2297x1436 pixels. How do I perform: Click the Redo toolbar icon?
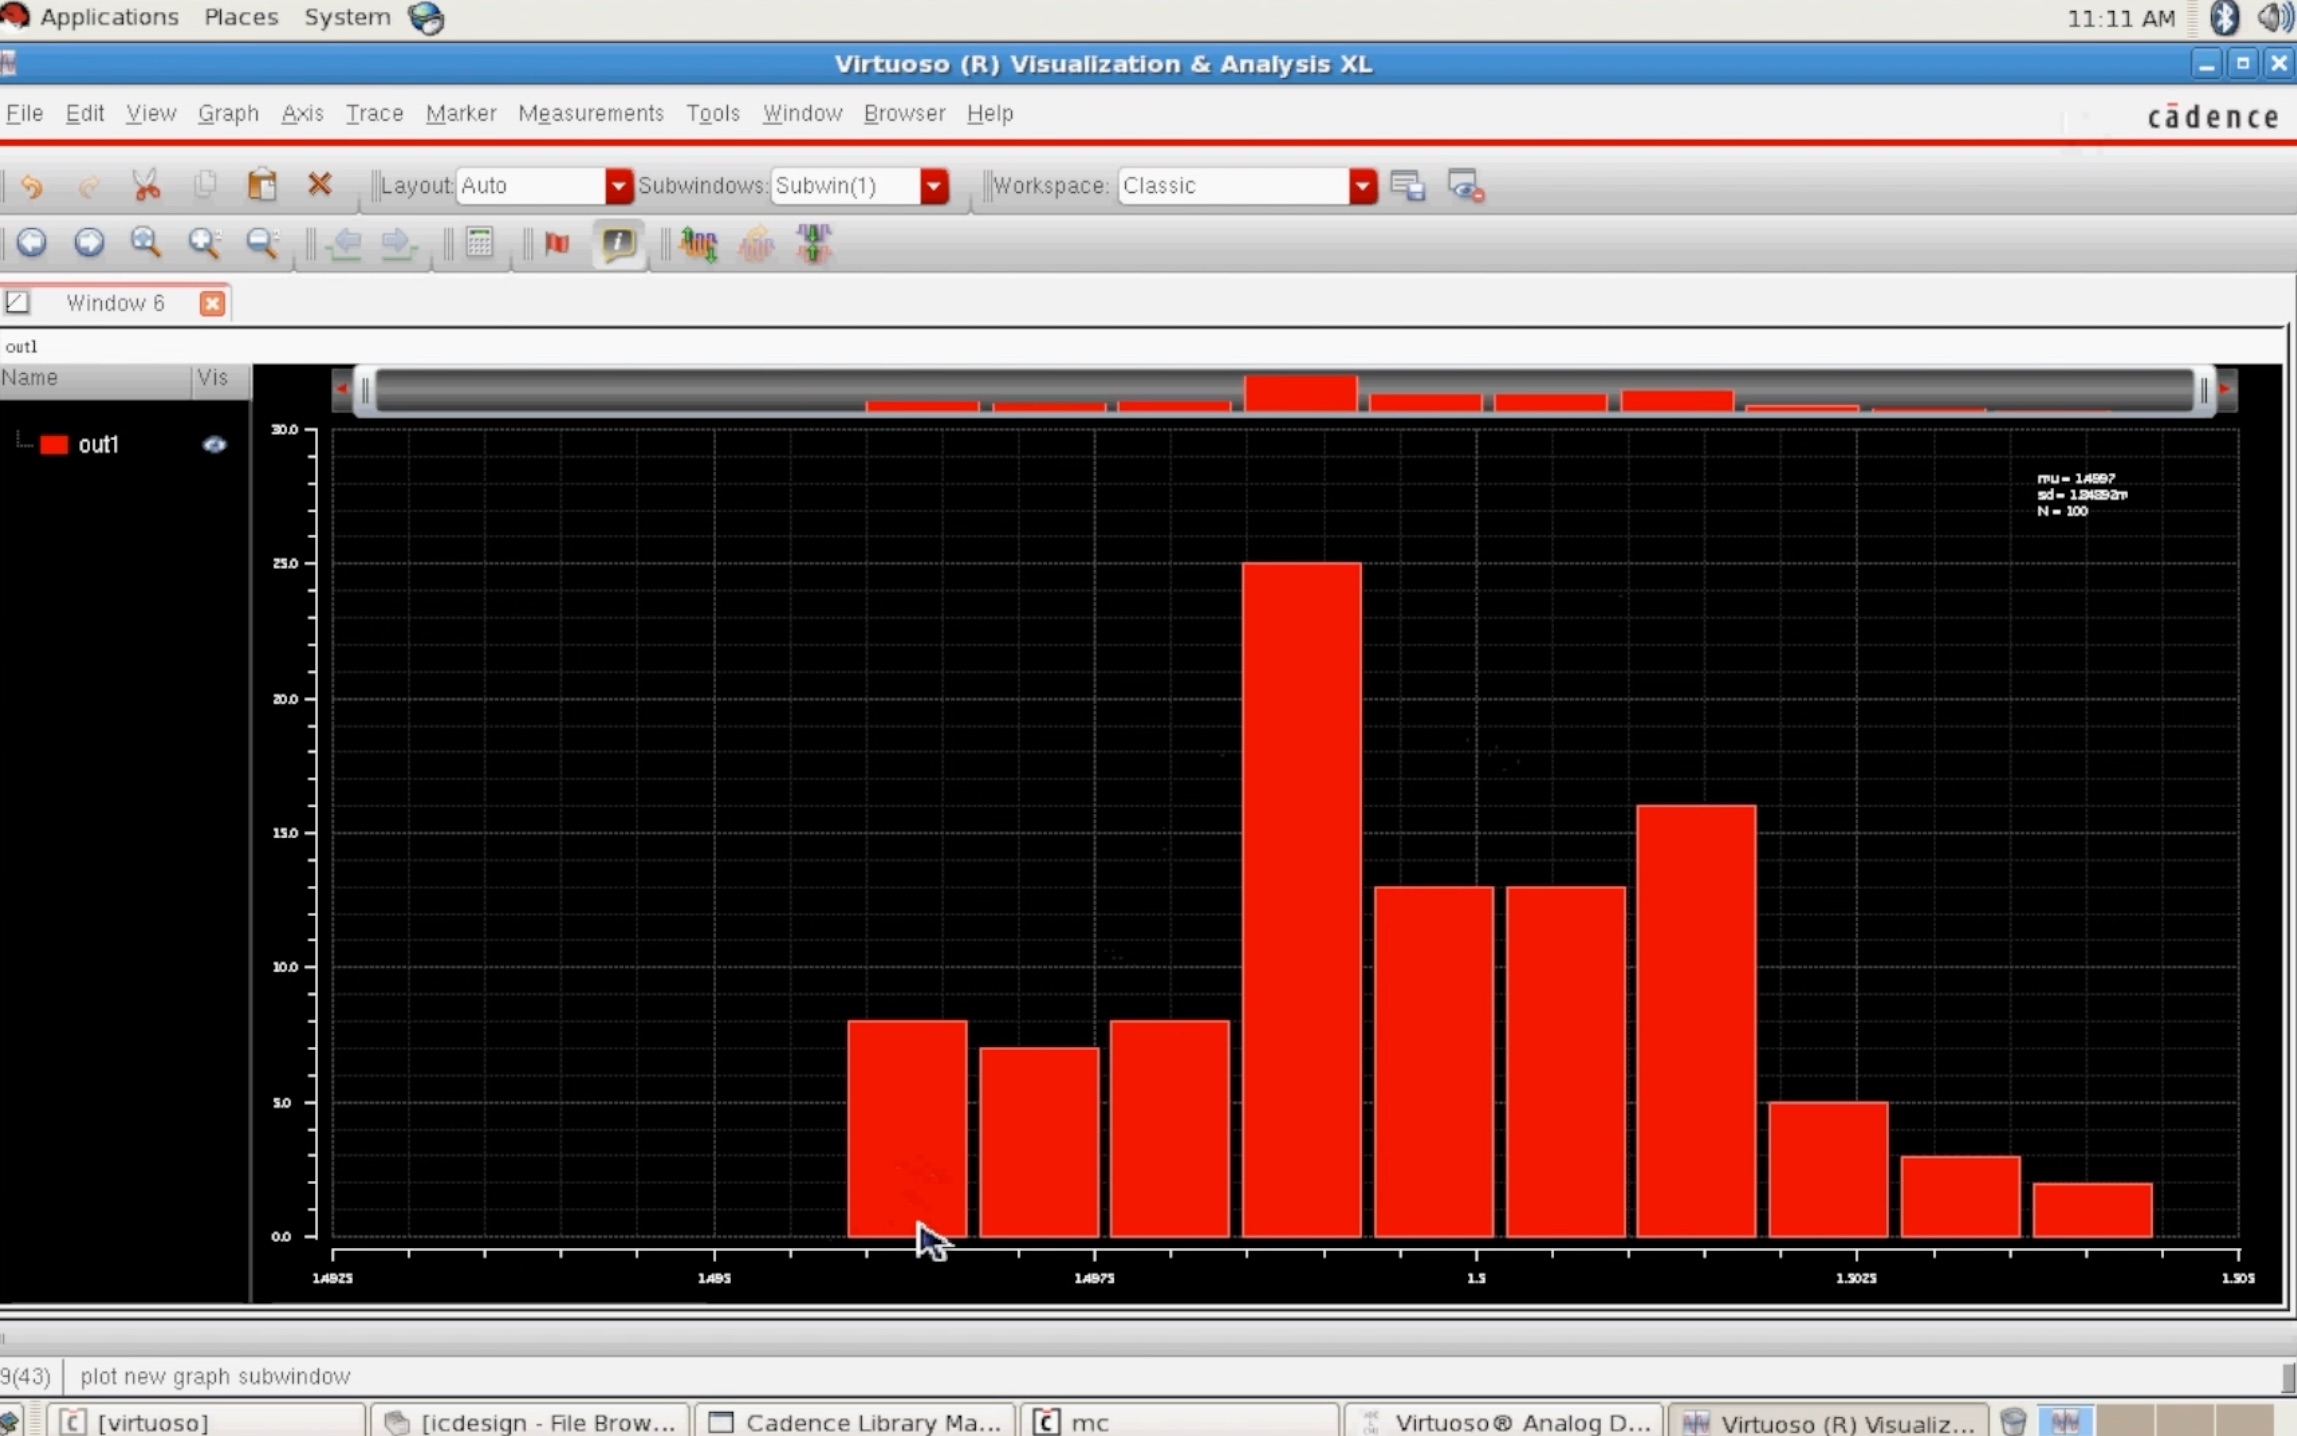tap(89, 186)
